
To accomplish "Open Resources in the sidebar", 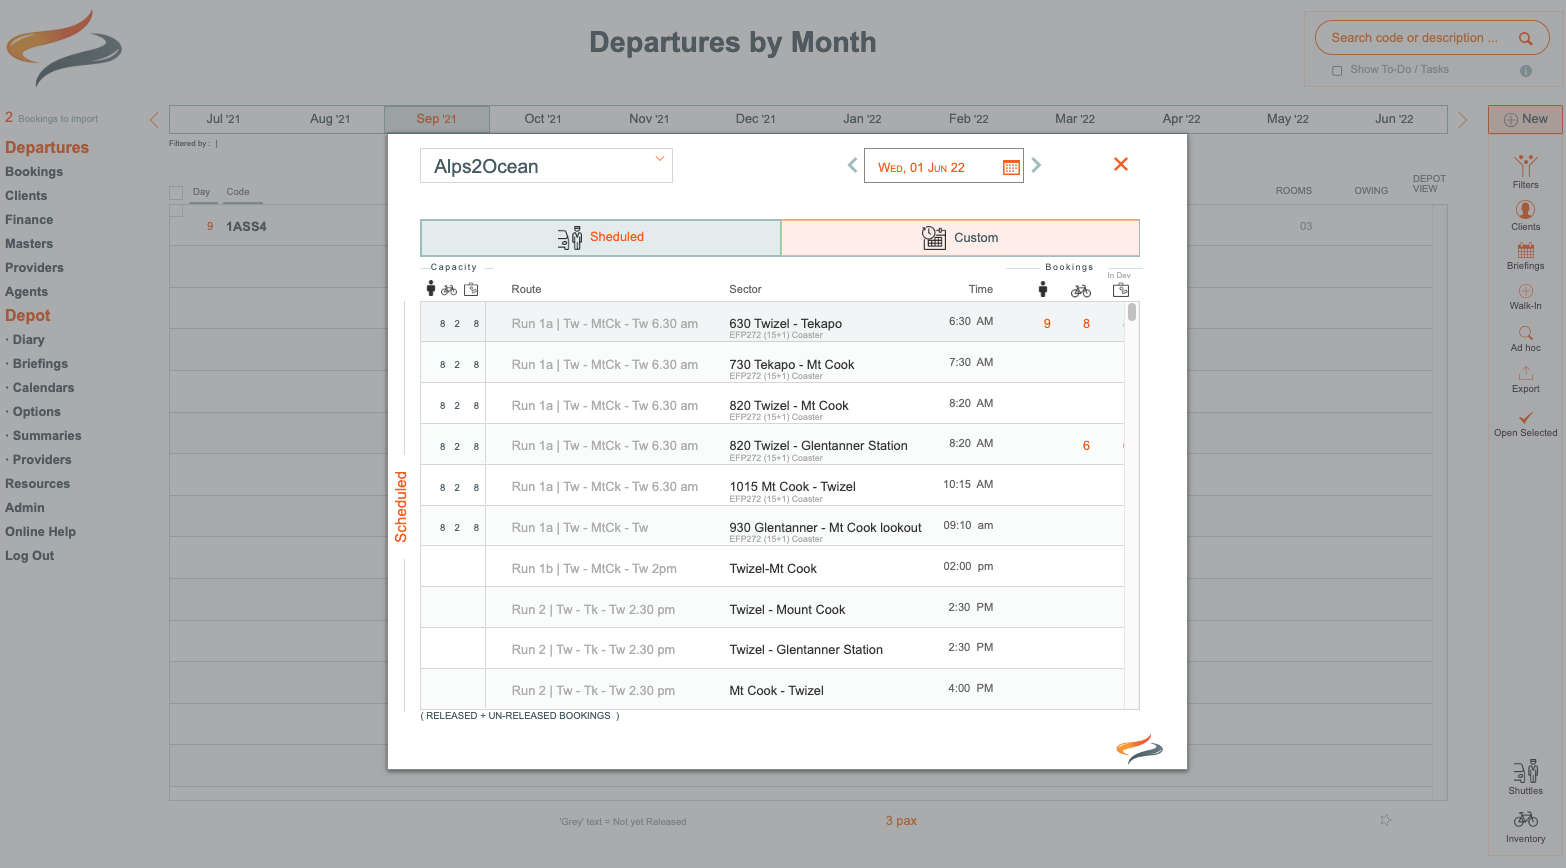I will click(37, 484).
